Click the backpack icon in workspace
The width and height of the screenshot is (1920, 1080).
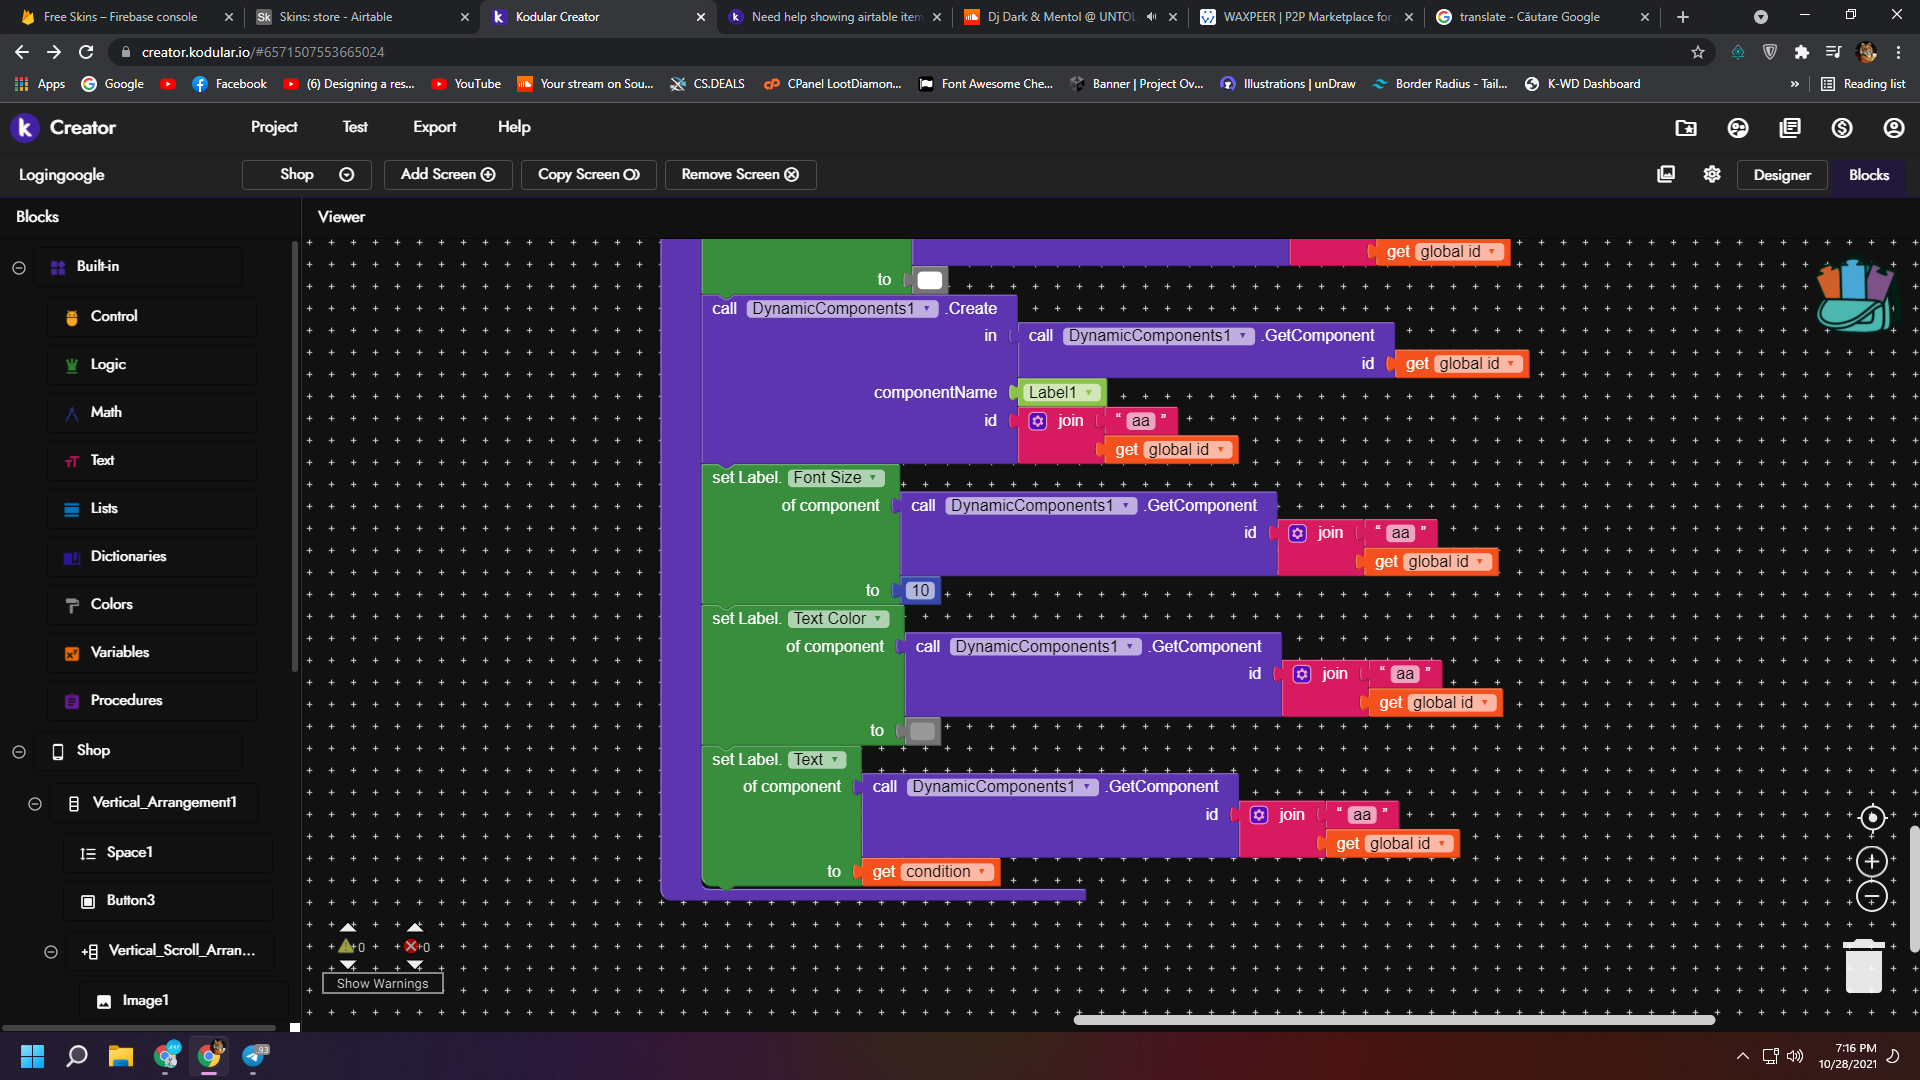click(x=1855, y=297)
